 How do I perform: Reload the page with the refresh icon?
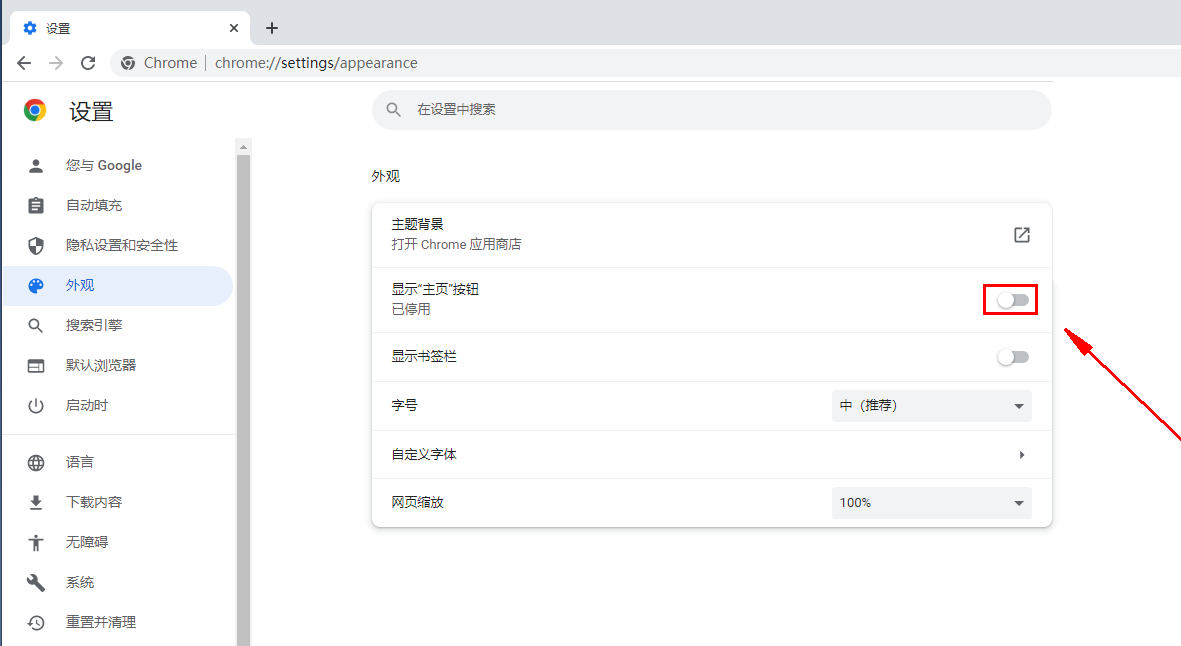pos(88,63)
